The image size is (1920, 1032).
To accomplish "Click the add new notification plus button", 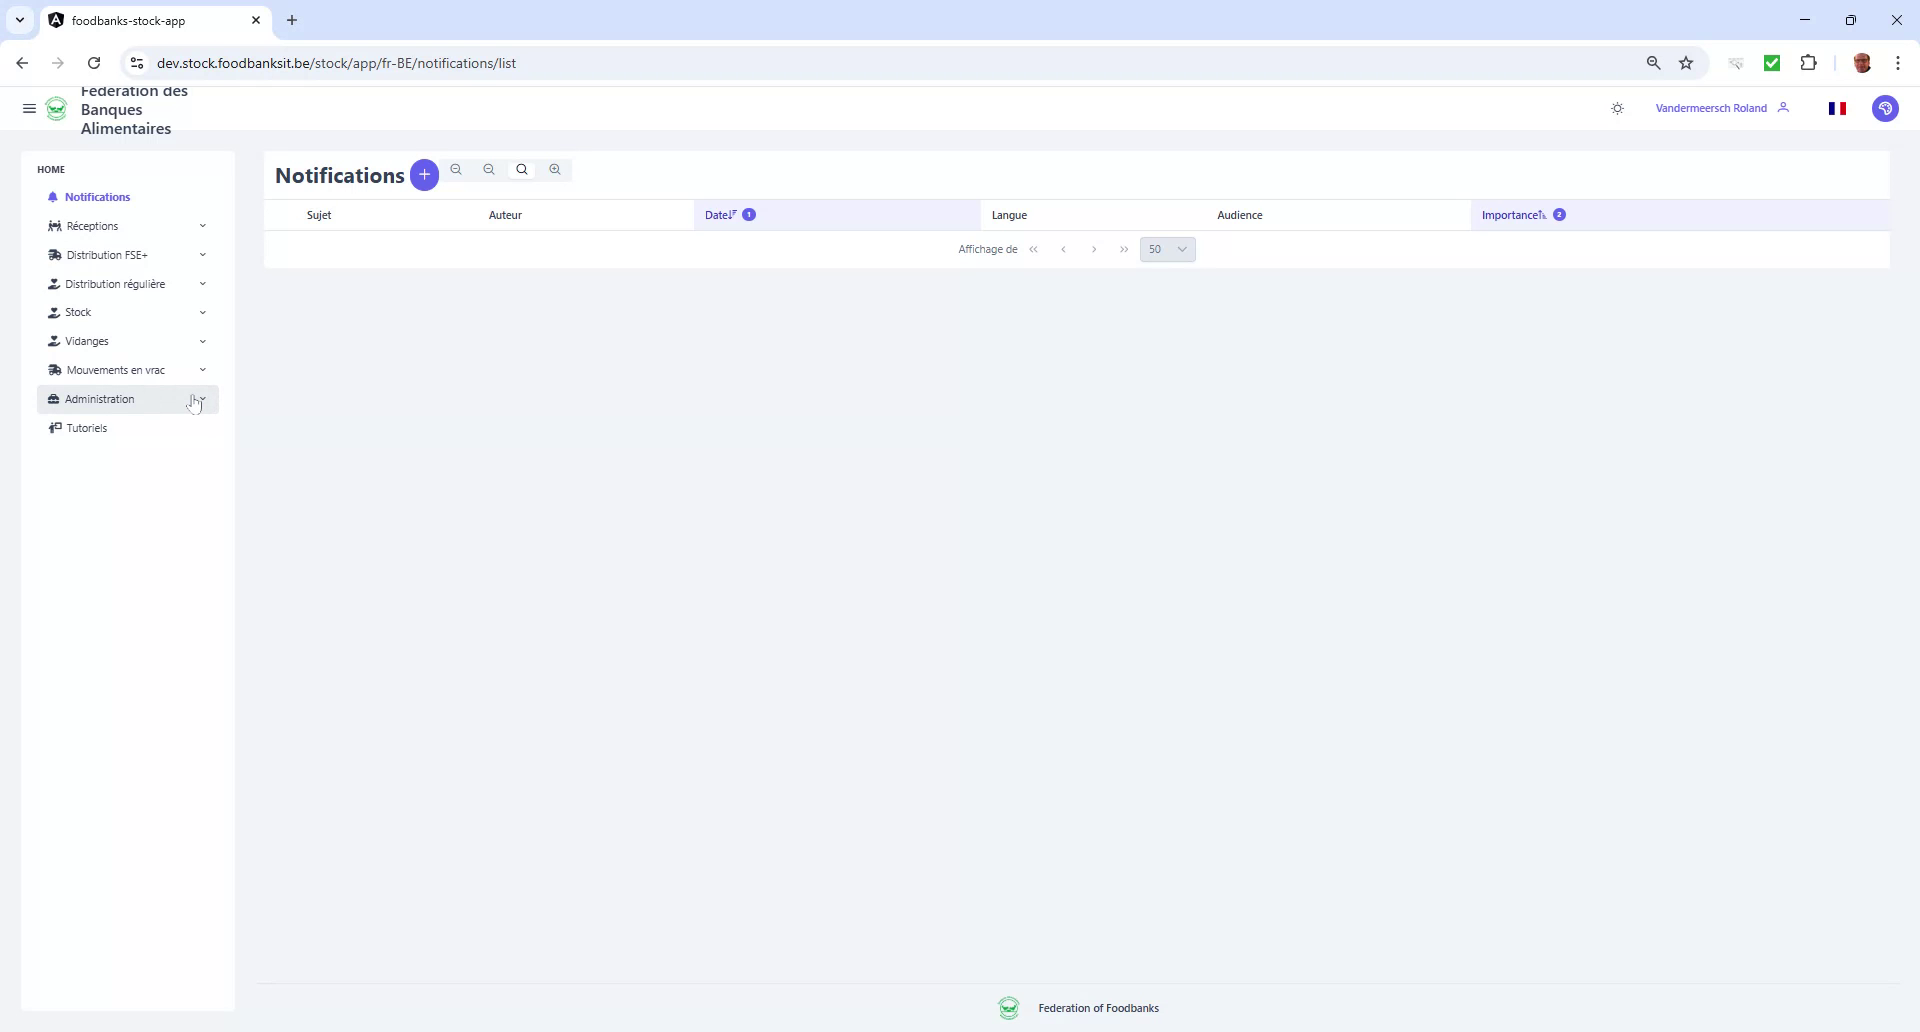I will coord(425,174).
